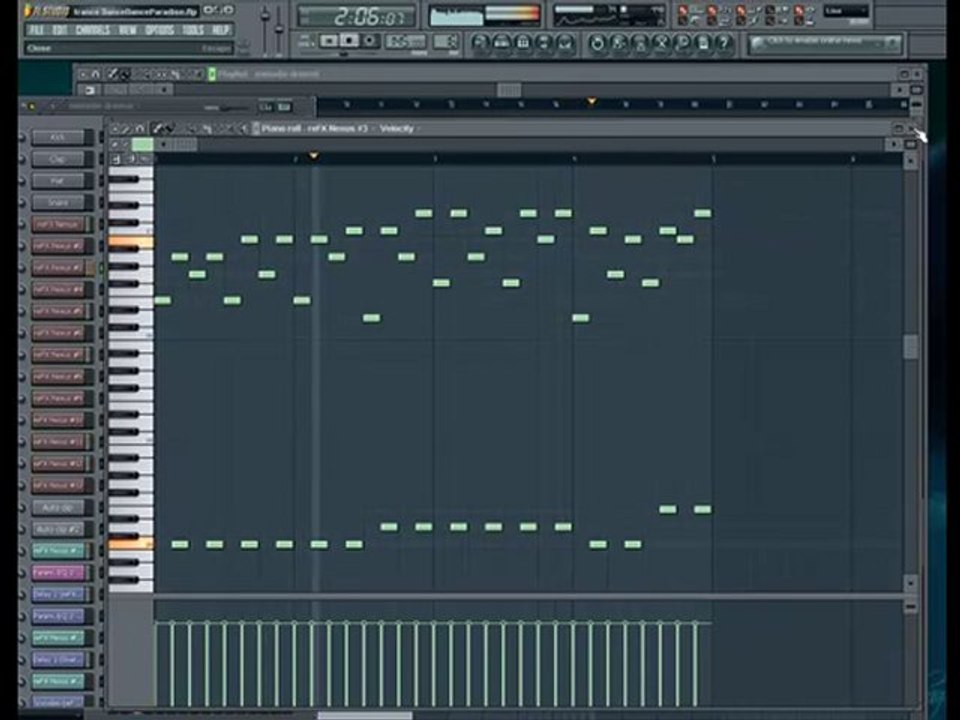
Task: Toggle the Piano roll snap magnet icon
Action: point(140,129)
